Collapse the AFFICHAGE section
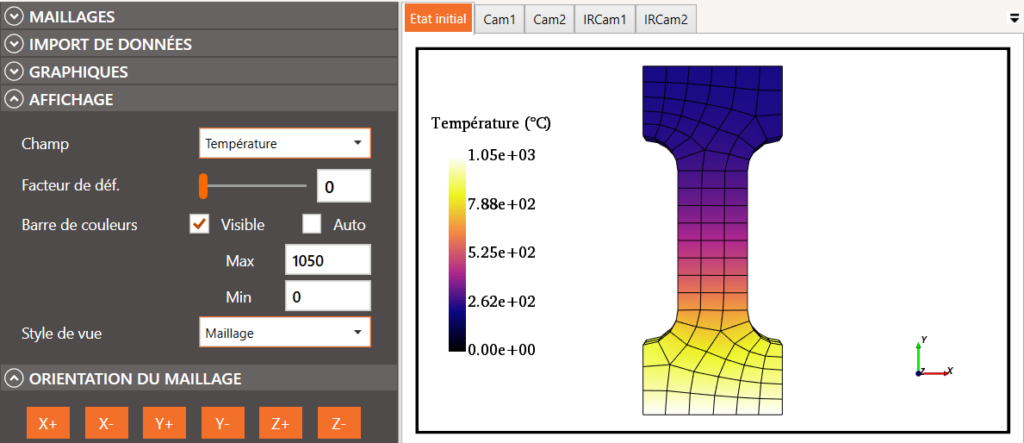 (199, 99)
